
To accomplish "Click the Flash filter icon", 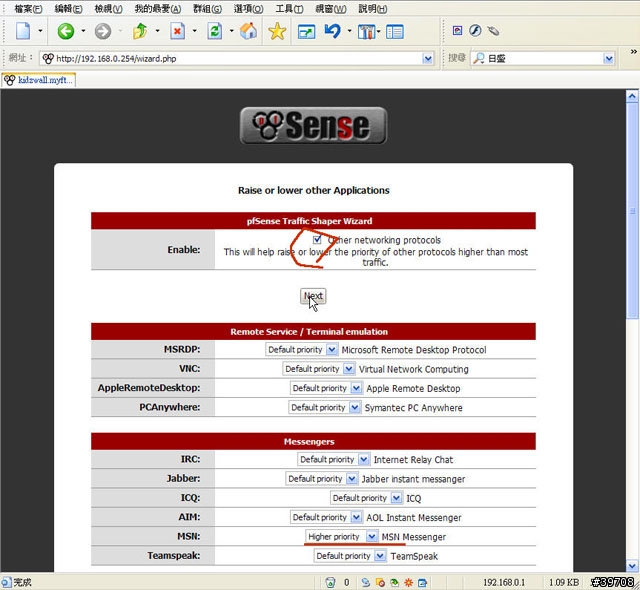I will (475, 31).
